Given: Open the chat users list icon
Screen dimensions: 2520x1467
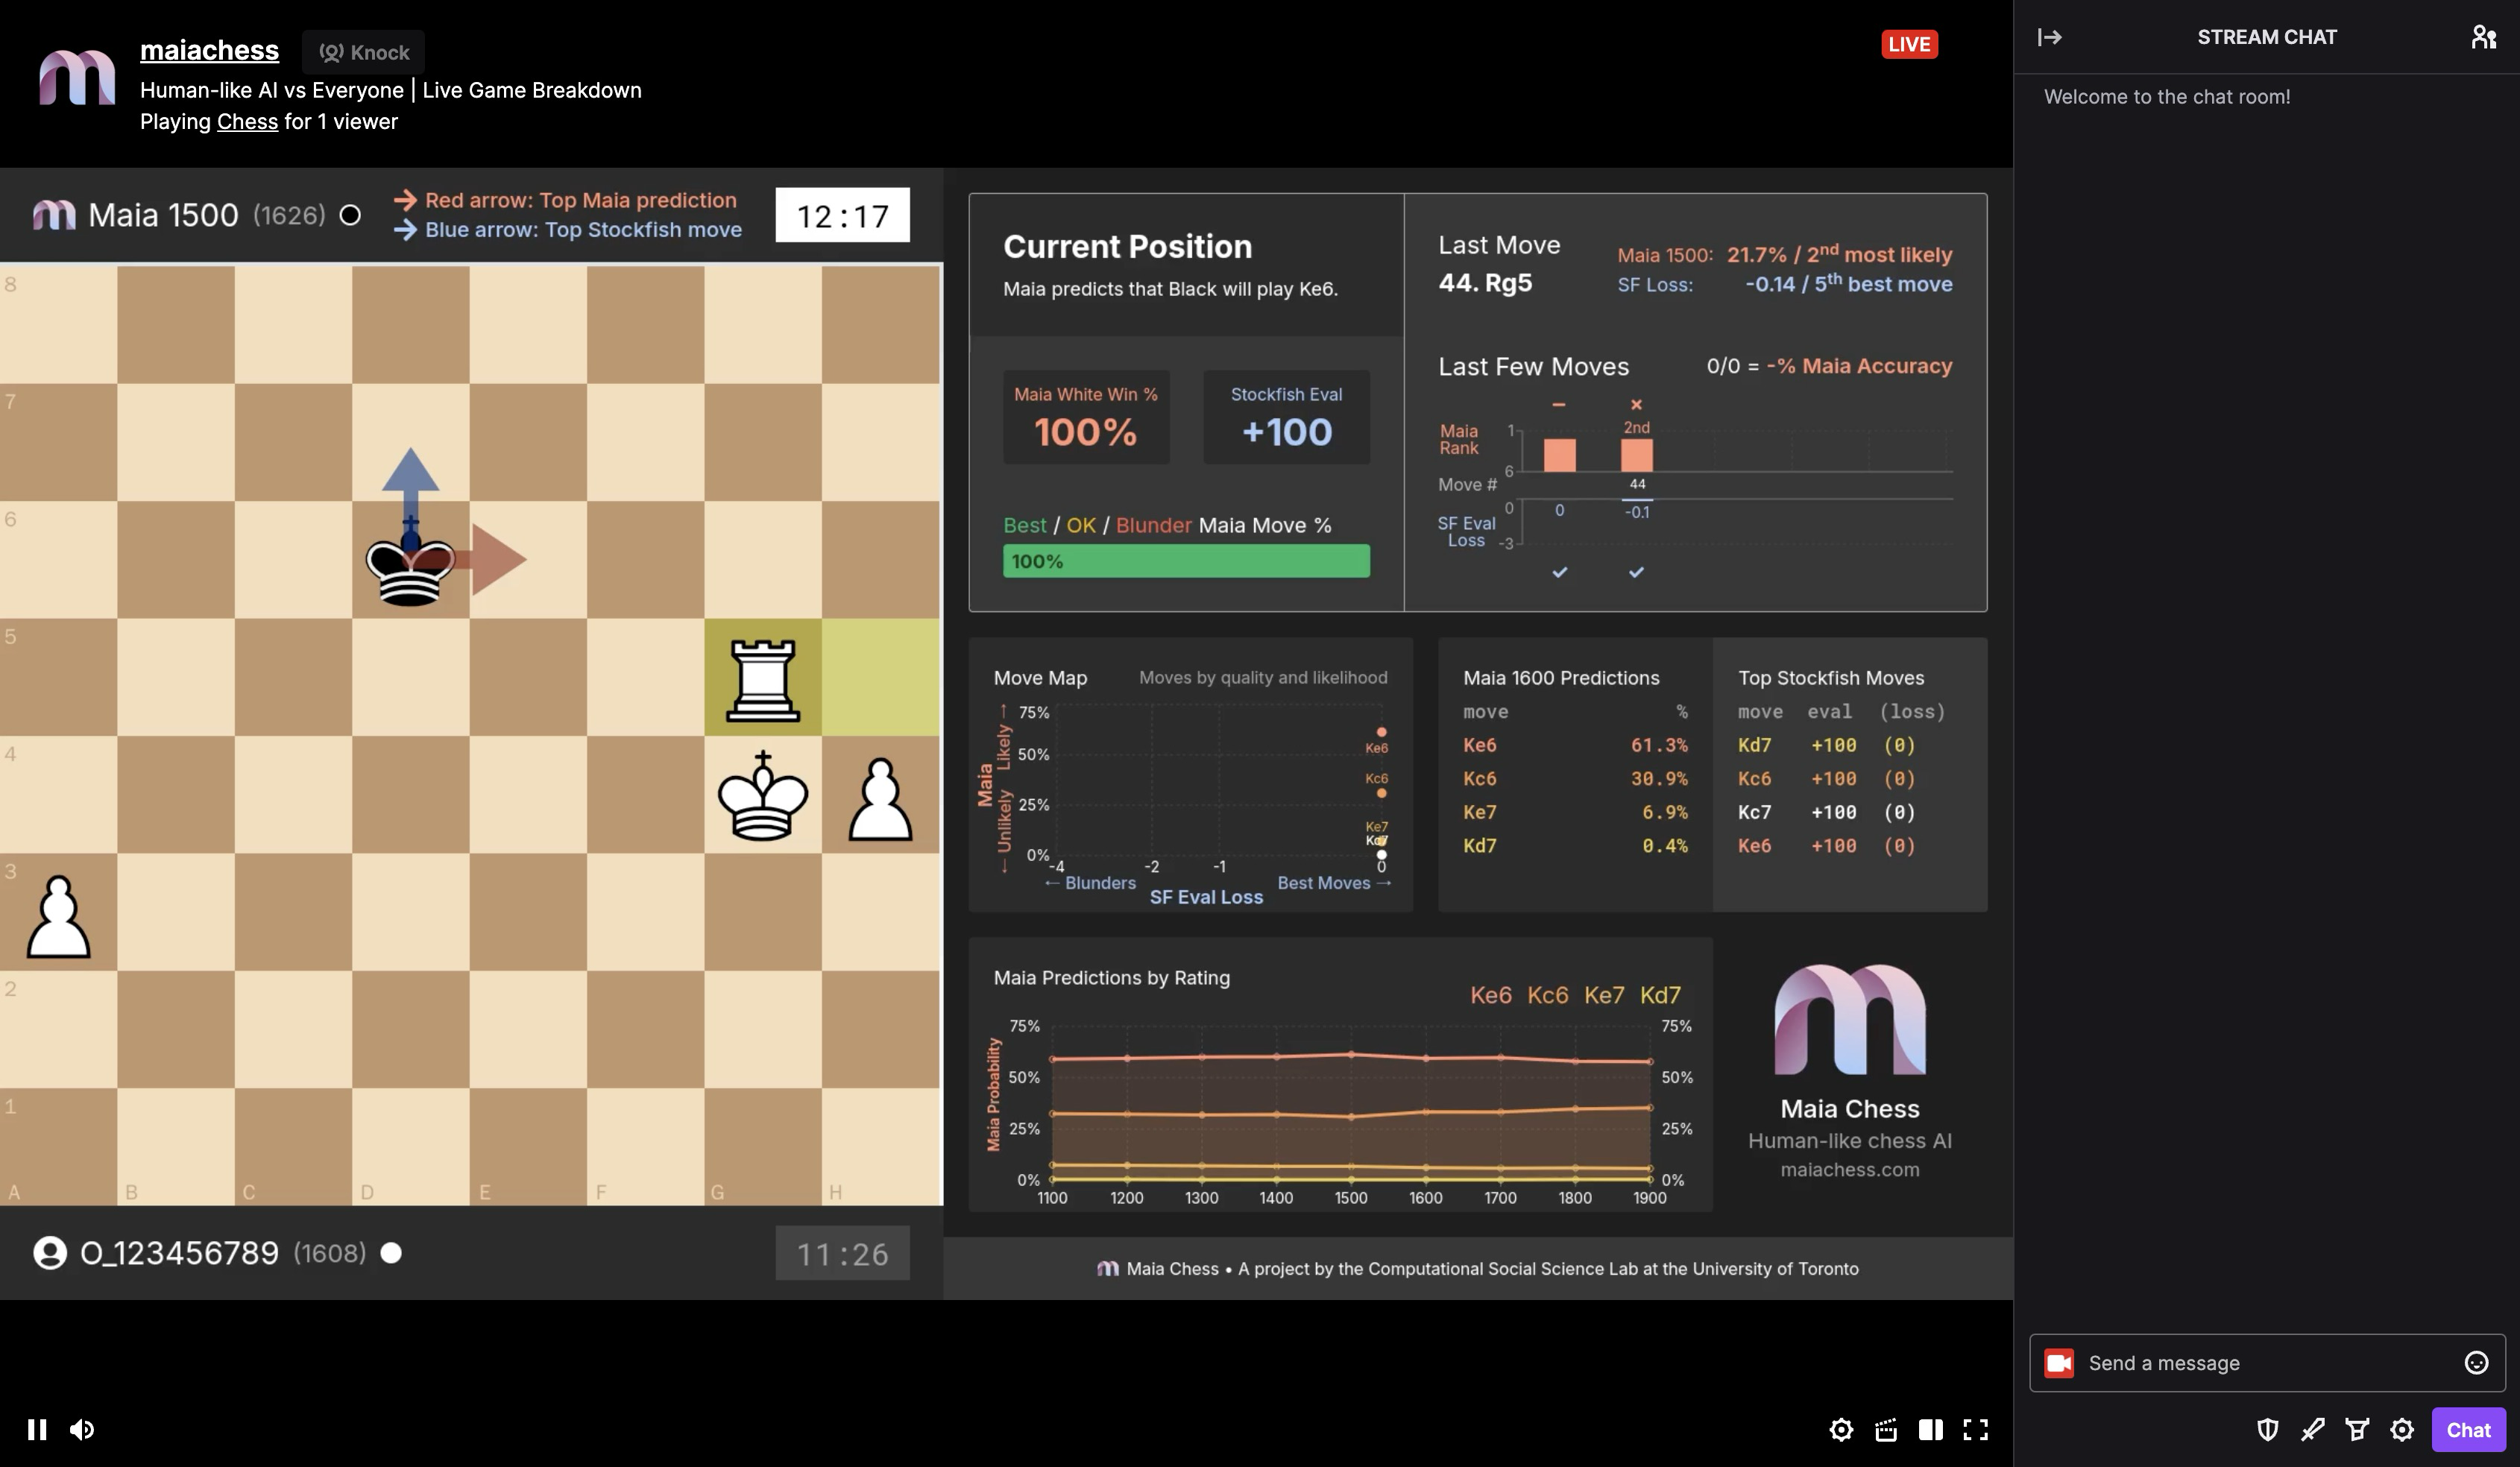Looking at the screenshot, I should [2483, 37].
